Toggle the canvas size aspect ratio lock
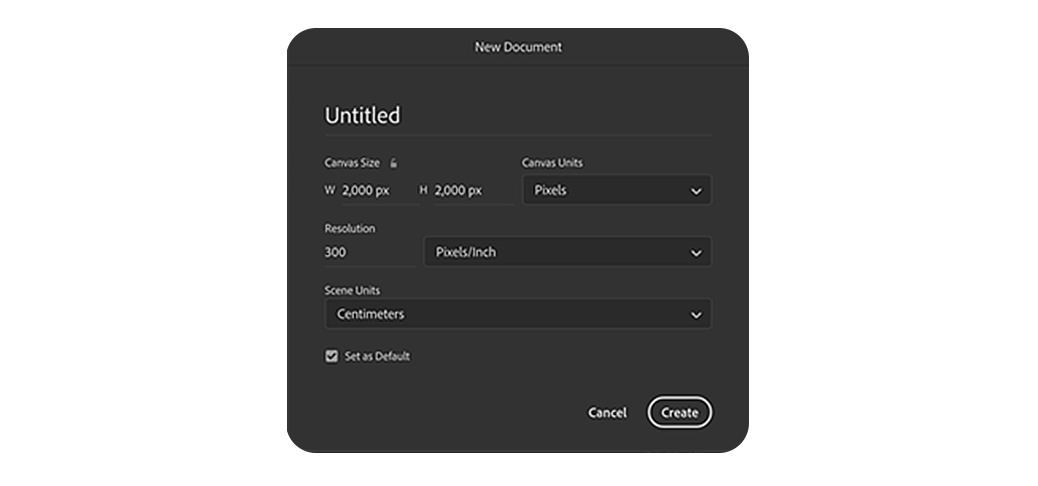This screenshot has height=486, width=1038. click(x=393, y=163)
